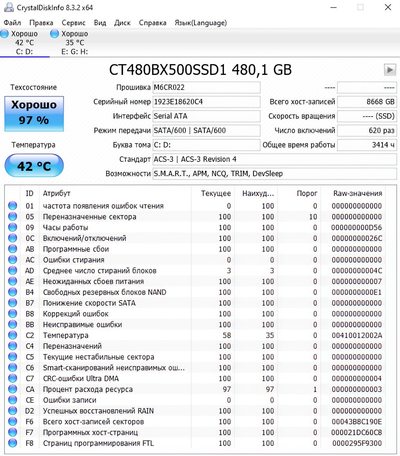Click status orb for attribute F8 FTL pages

click(x=13, y=443)
